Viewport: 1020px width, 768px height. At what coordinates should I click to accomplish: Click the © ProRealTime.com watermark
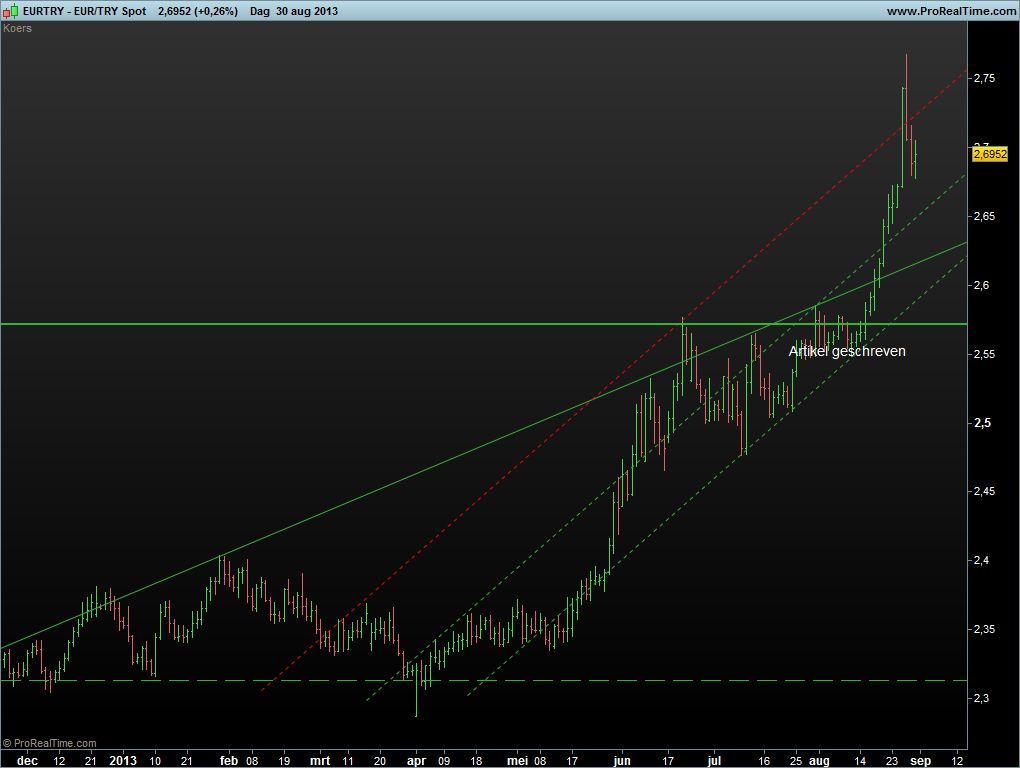tap(50, 743)
